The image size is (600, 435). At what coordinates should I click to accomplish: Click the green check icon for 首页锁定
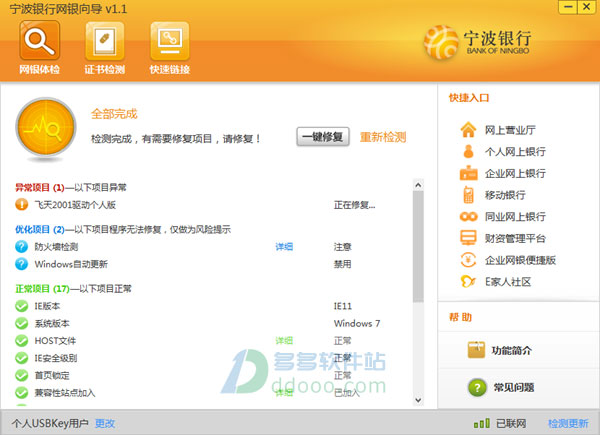[x=21, y=375]
